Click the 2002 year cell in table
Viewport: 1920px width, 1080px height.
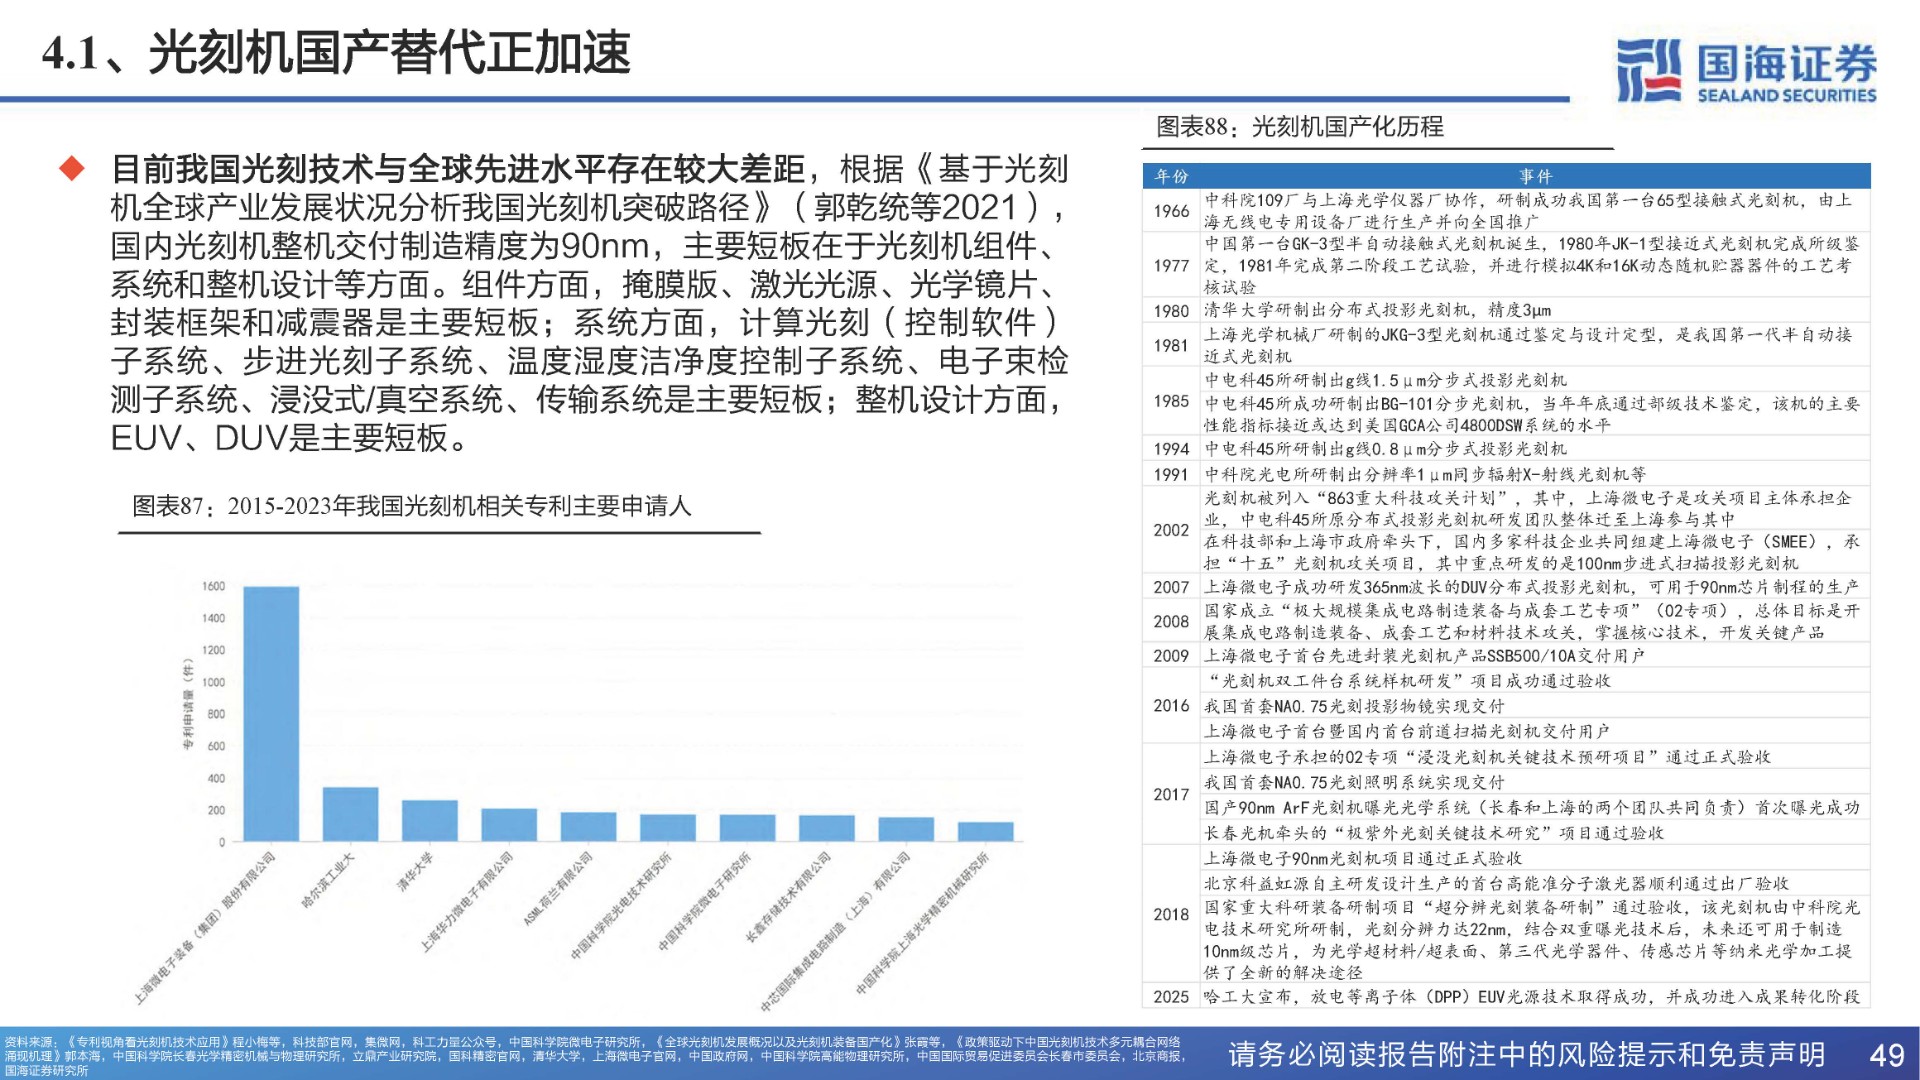(1171, 530)
